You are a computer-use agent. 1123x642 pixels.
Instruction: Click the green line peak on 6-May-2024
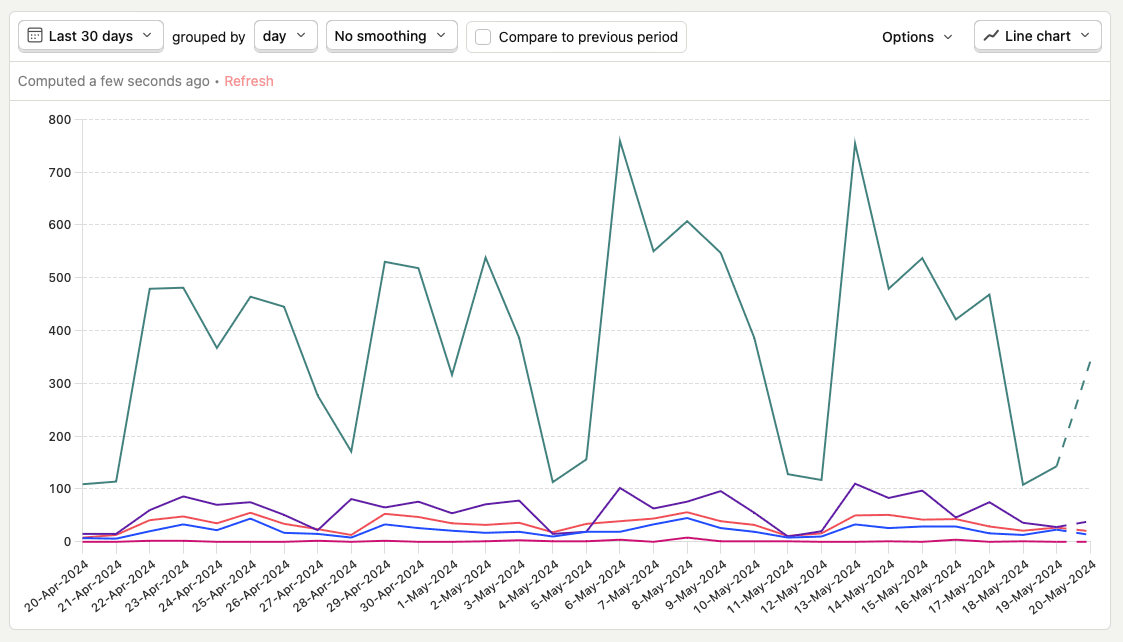pos(620,141)
